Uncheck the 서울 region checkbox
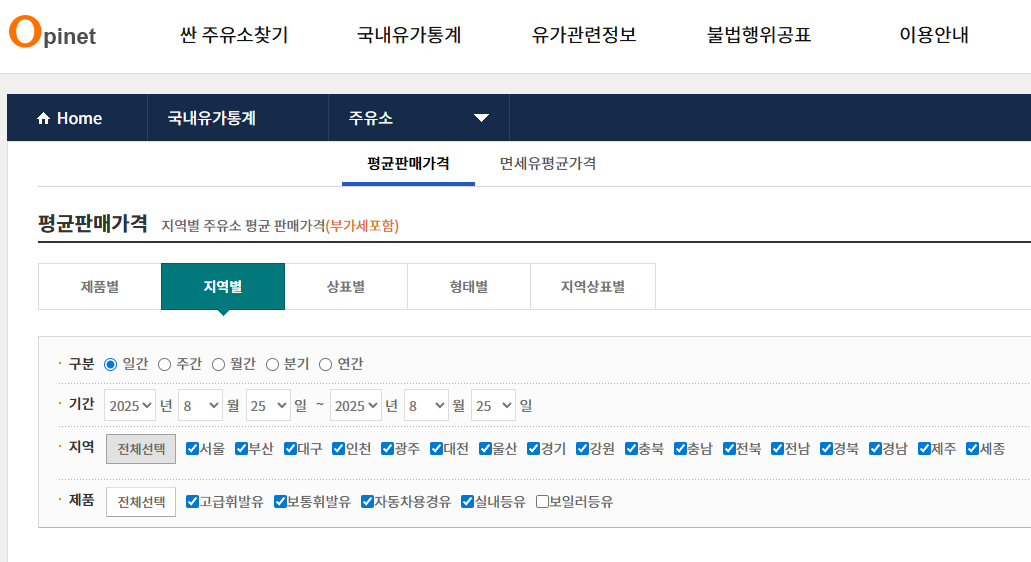Viewport: 1031px width, 562px height. [x=192, y=448]
